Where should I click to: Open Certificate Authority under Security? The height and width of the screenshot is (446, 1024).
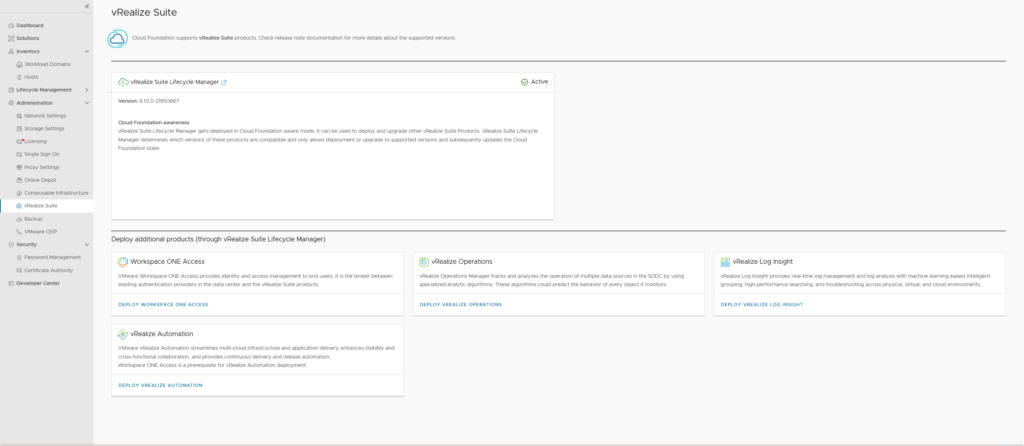pyautogui.click(x=48, y=270)
